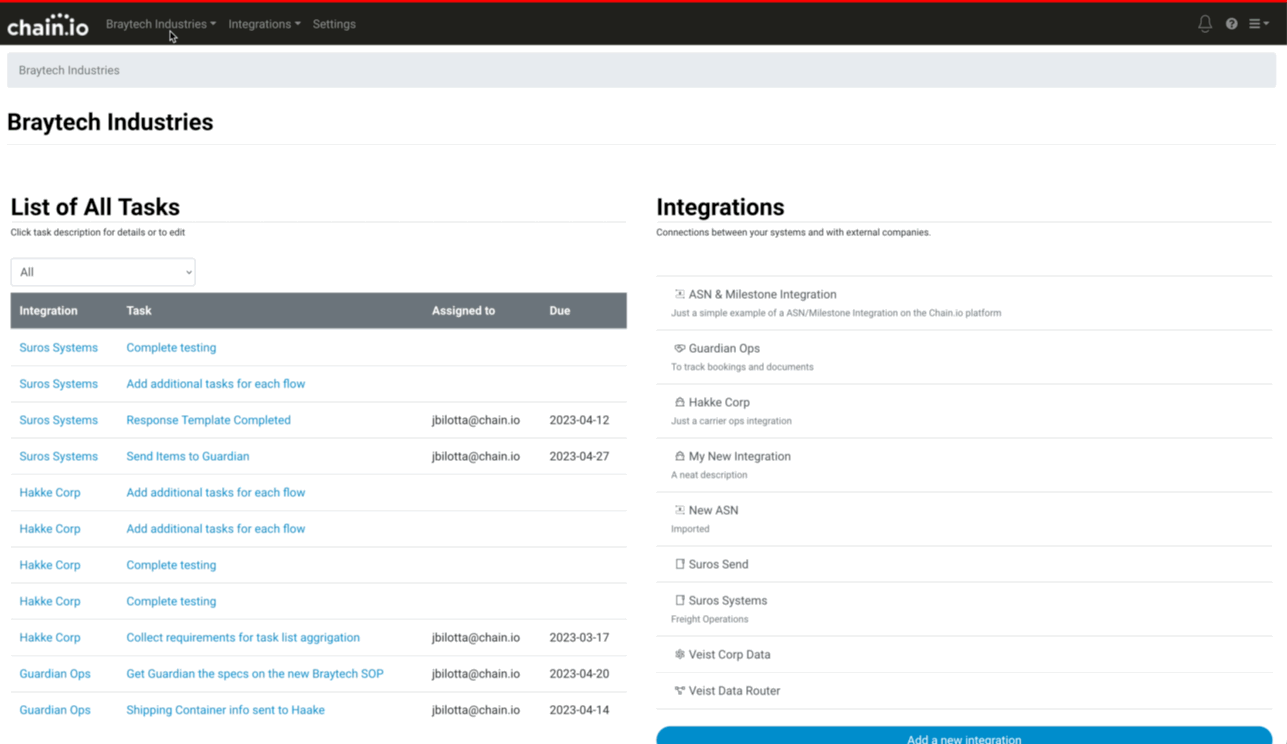Open Response Template Completed task
1287x744 pixels.
pos(208,420)
